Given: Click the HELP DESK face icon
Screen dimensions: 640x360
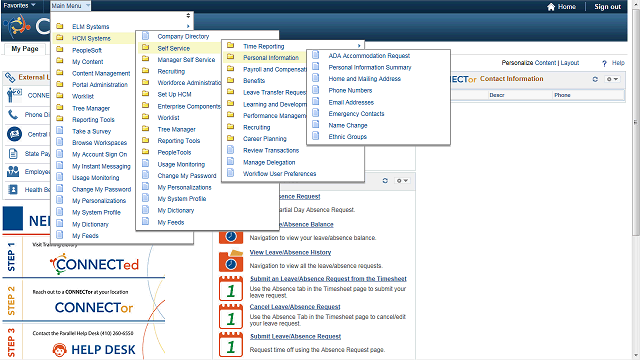Looking at the screenshot, I should [60, 350].
